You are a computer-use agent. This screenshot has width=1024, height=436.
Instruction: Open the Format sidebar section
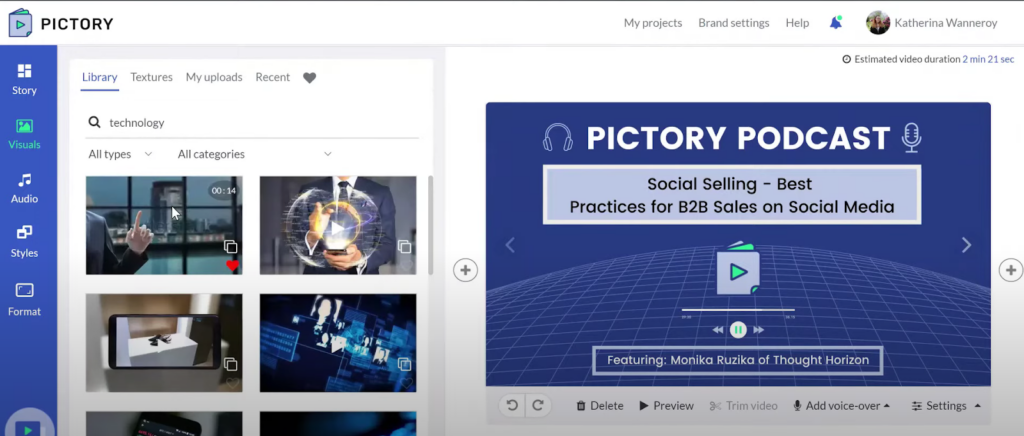pyautogui.click(x=24, y=300)
